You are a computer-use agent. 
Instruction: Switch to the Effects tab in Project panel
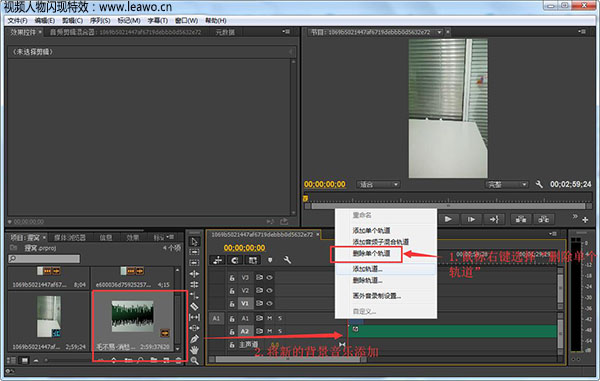[133, 238]
